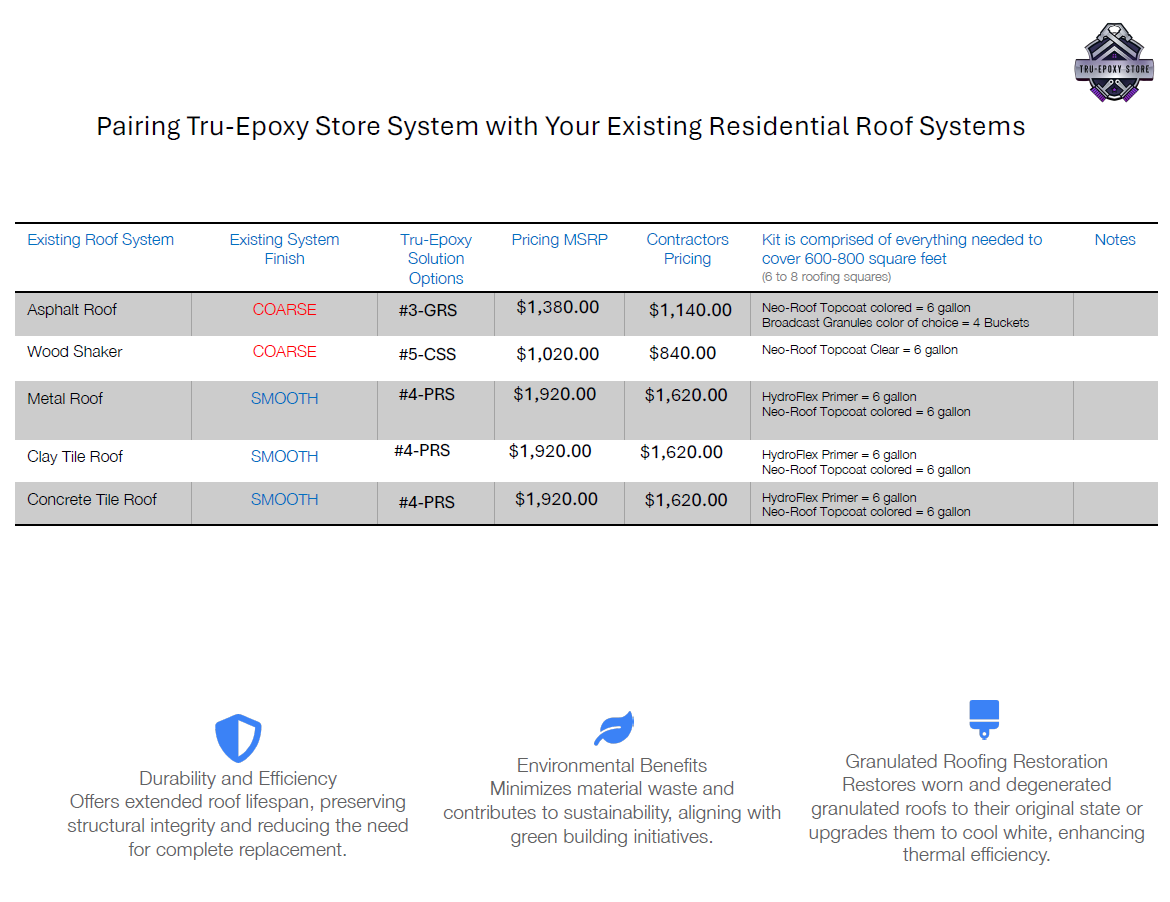This screenshot has height=902, width=1170.
Task: Click SMOOTH in the Metal Roof row
Action: tap(284, 398)
